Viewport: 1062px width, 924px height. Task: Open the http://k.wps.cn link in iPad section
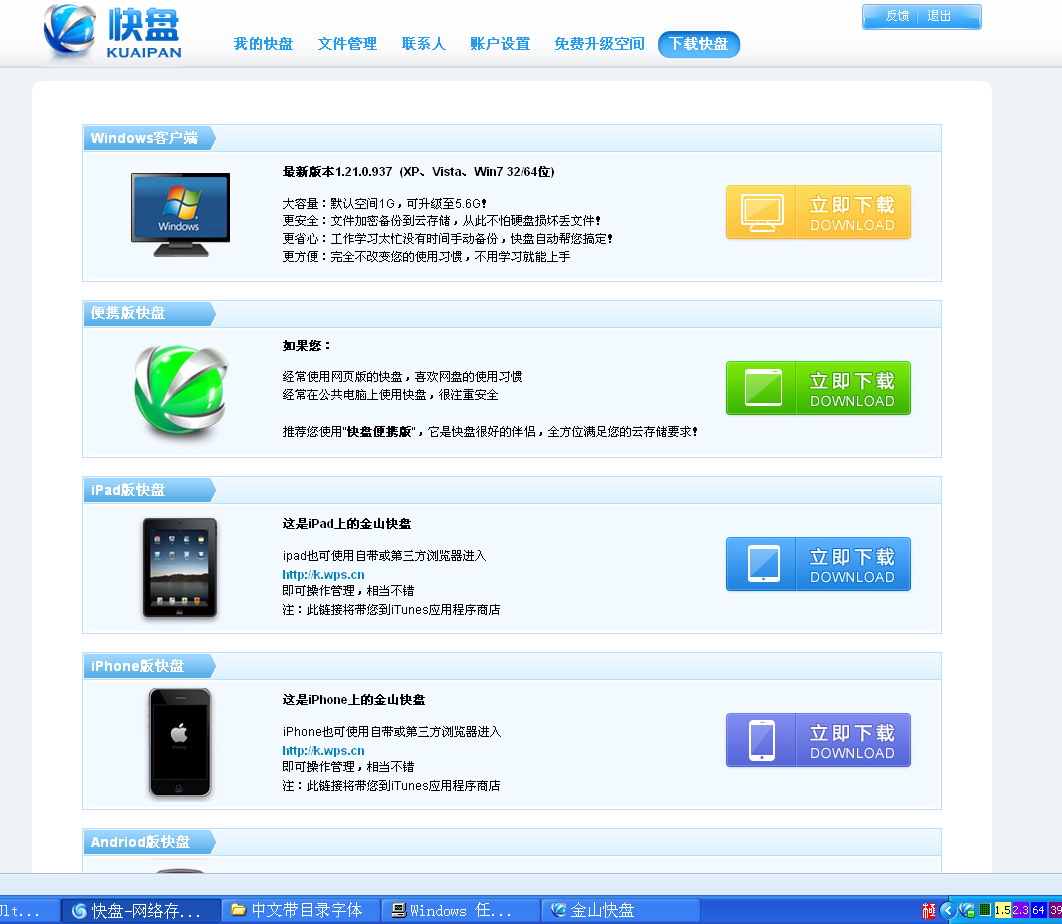(323, 574)
